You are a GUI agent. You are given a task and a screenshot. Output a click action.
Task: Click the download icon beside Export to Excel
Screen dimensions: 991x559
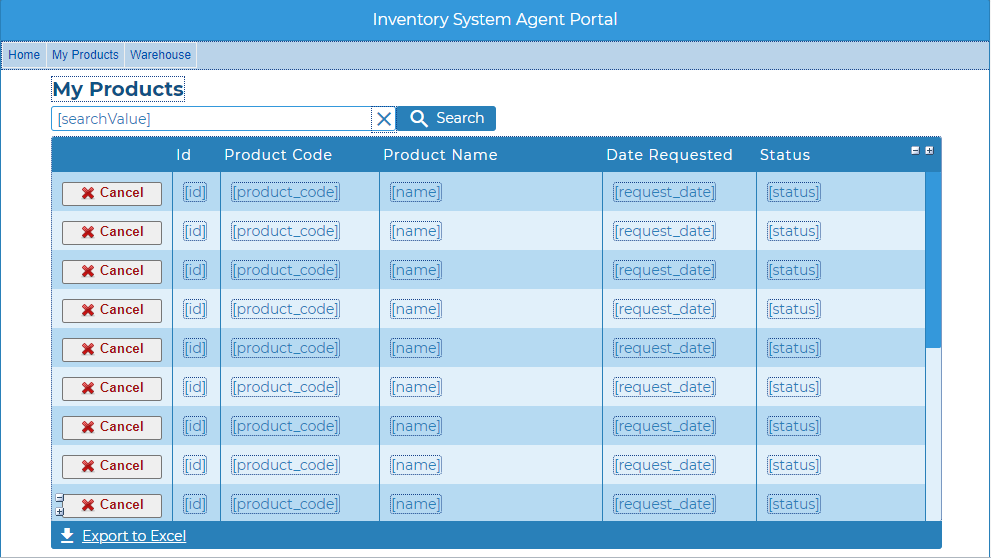click(x=67, y=536)
